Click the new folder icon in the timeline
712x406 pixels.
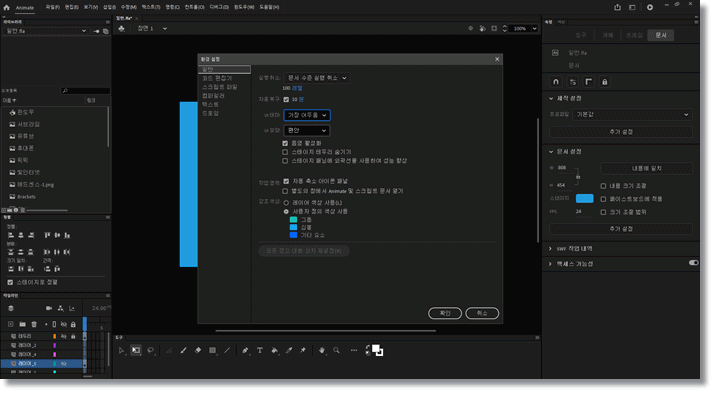(x=22, y=324)
